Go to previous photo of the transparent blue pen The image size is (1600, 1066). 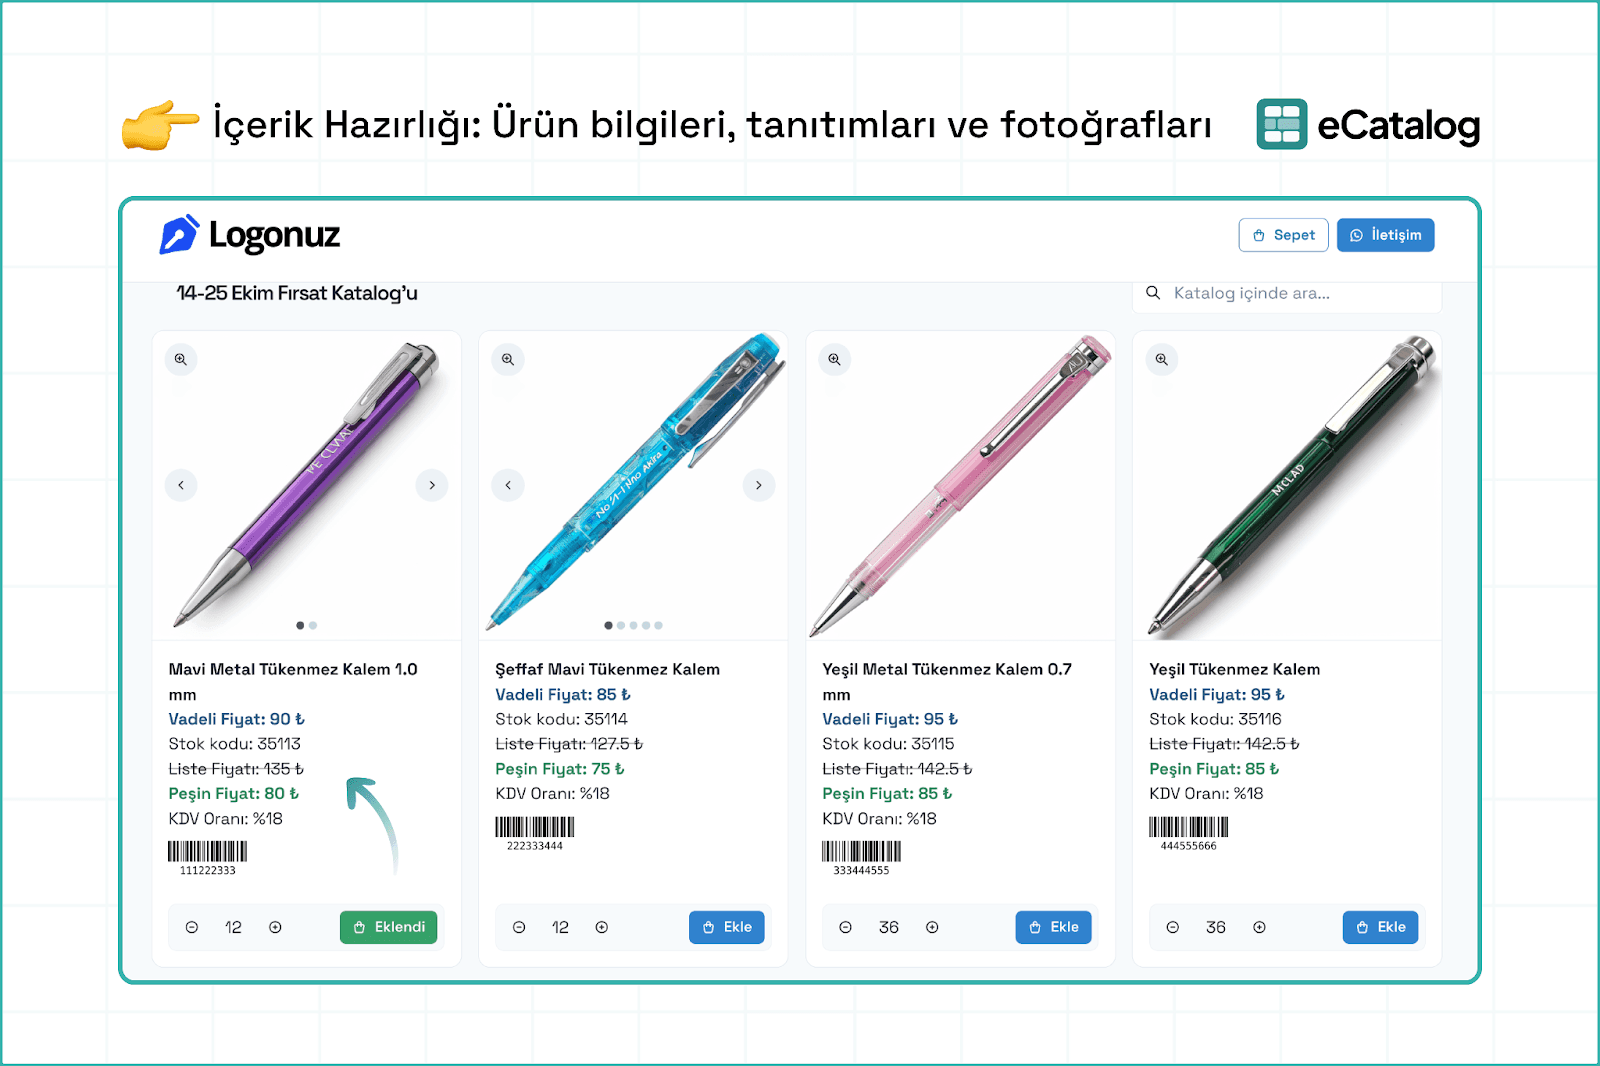coord(508,485)
